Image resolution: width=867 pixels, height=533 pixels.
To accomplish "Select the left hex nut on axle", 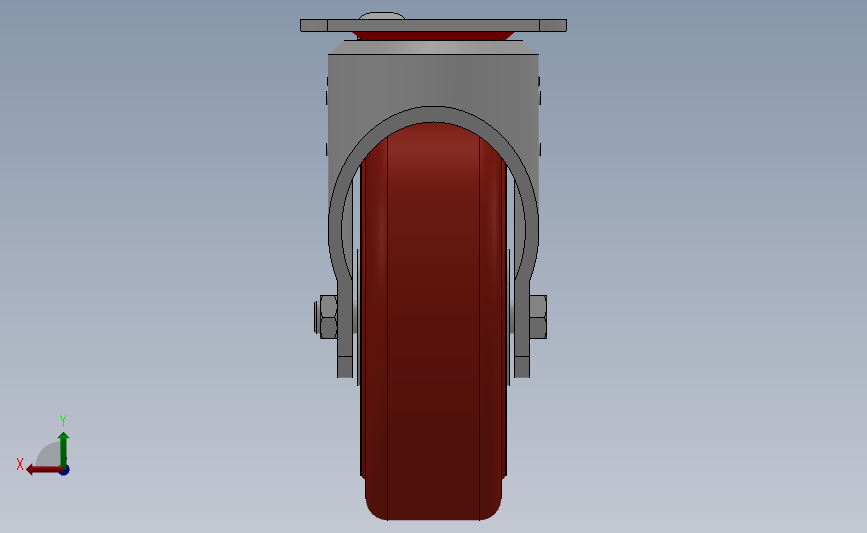I will pos(327,317).
